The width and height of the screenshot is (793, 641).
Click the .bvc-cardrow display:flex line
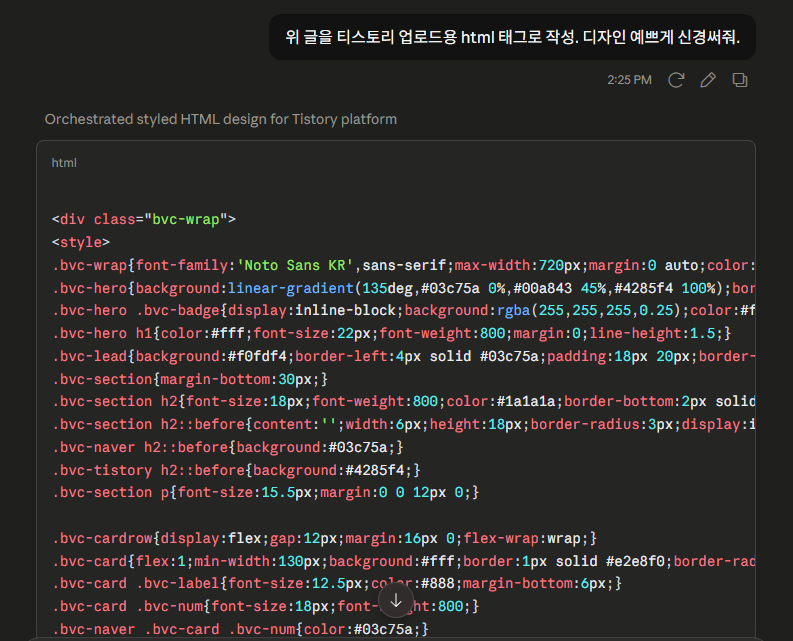324,538
